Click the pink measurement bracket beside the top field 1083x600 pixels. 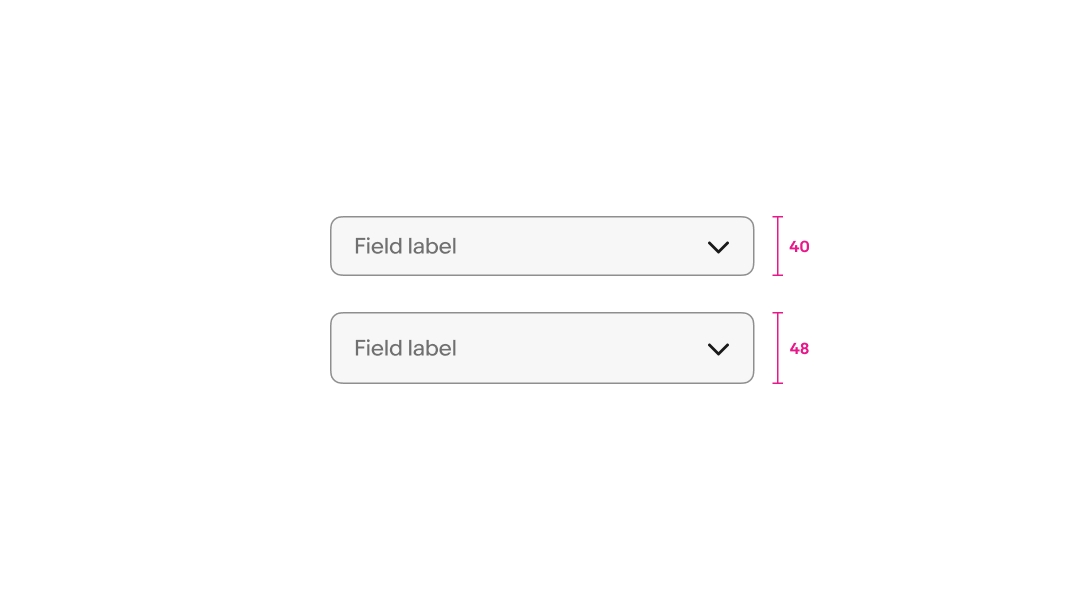pyautogui.click(x=778, y=246)
